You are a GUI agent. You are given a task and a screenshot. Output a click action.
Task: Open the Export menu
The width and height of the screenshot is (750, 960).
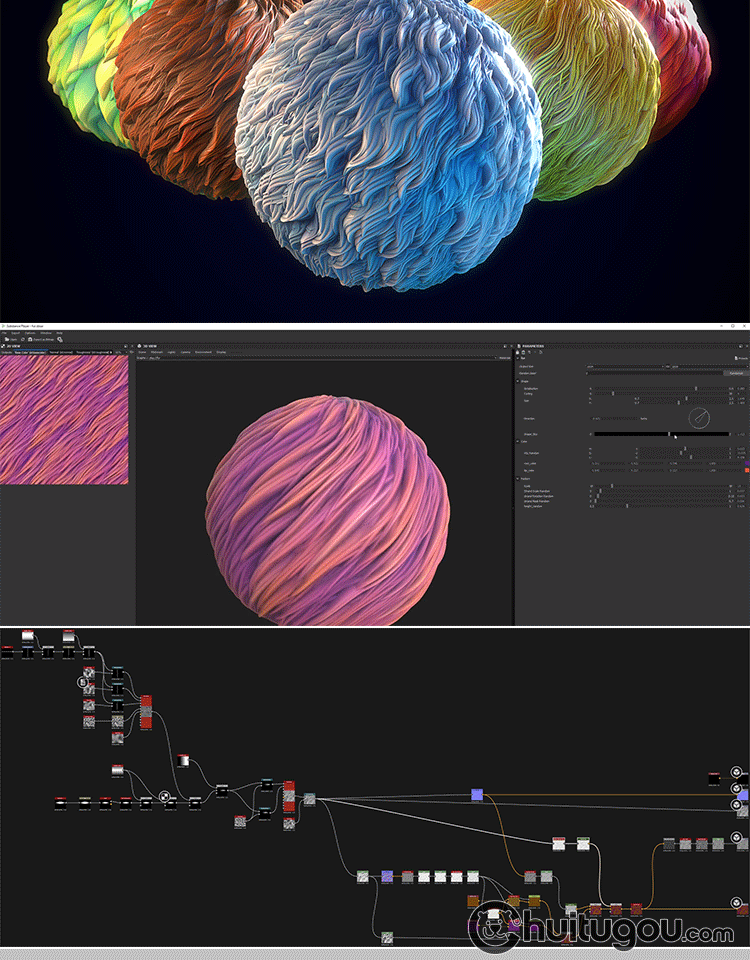tap(15, 333)
